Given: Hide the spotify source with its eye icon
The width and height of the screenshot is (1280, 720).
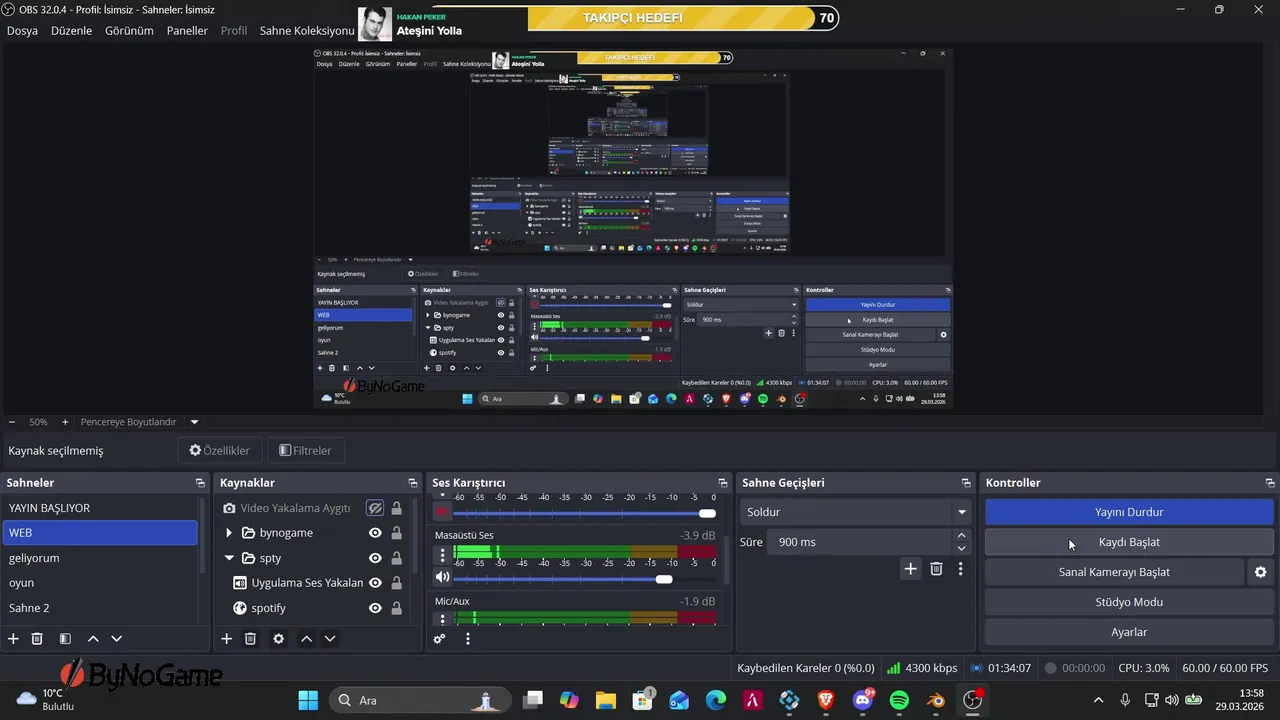Looking at the screenshot, I should pos(375,608).
